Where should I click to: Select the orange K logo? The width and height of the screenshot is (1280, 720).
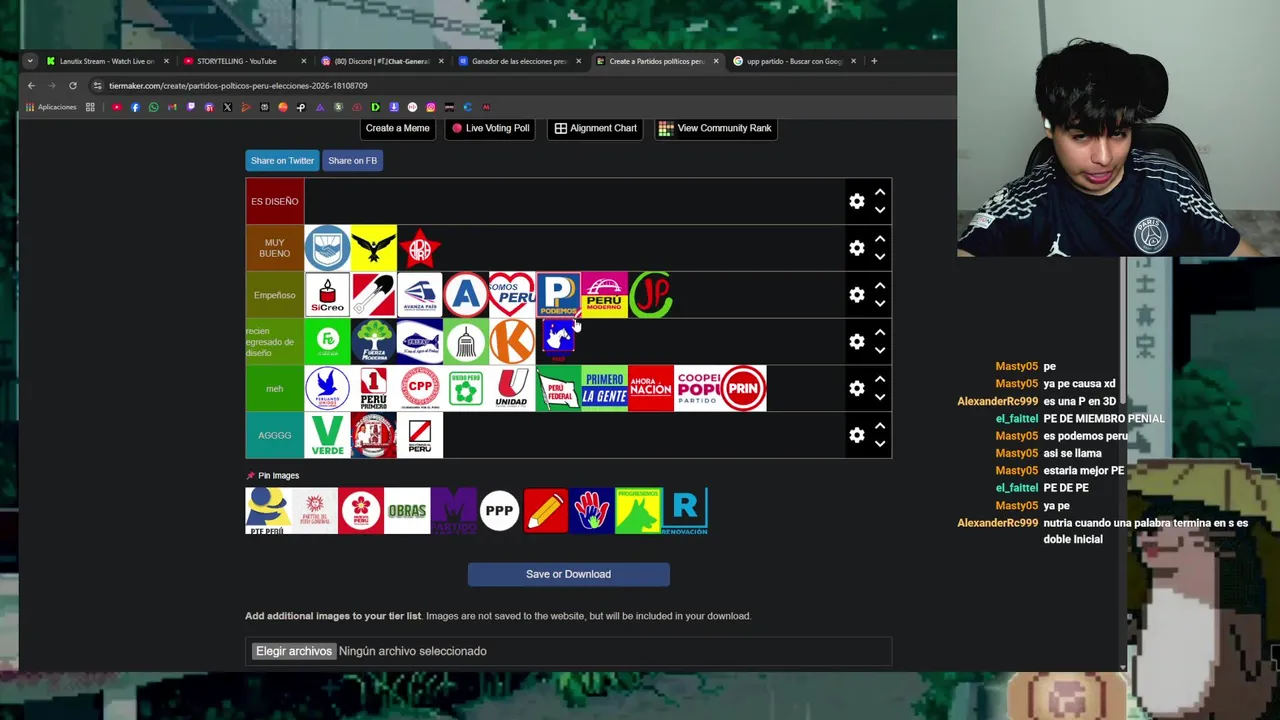click(512, 342)
